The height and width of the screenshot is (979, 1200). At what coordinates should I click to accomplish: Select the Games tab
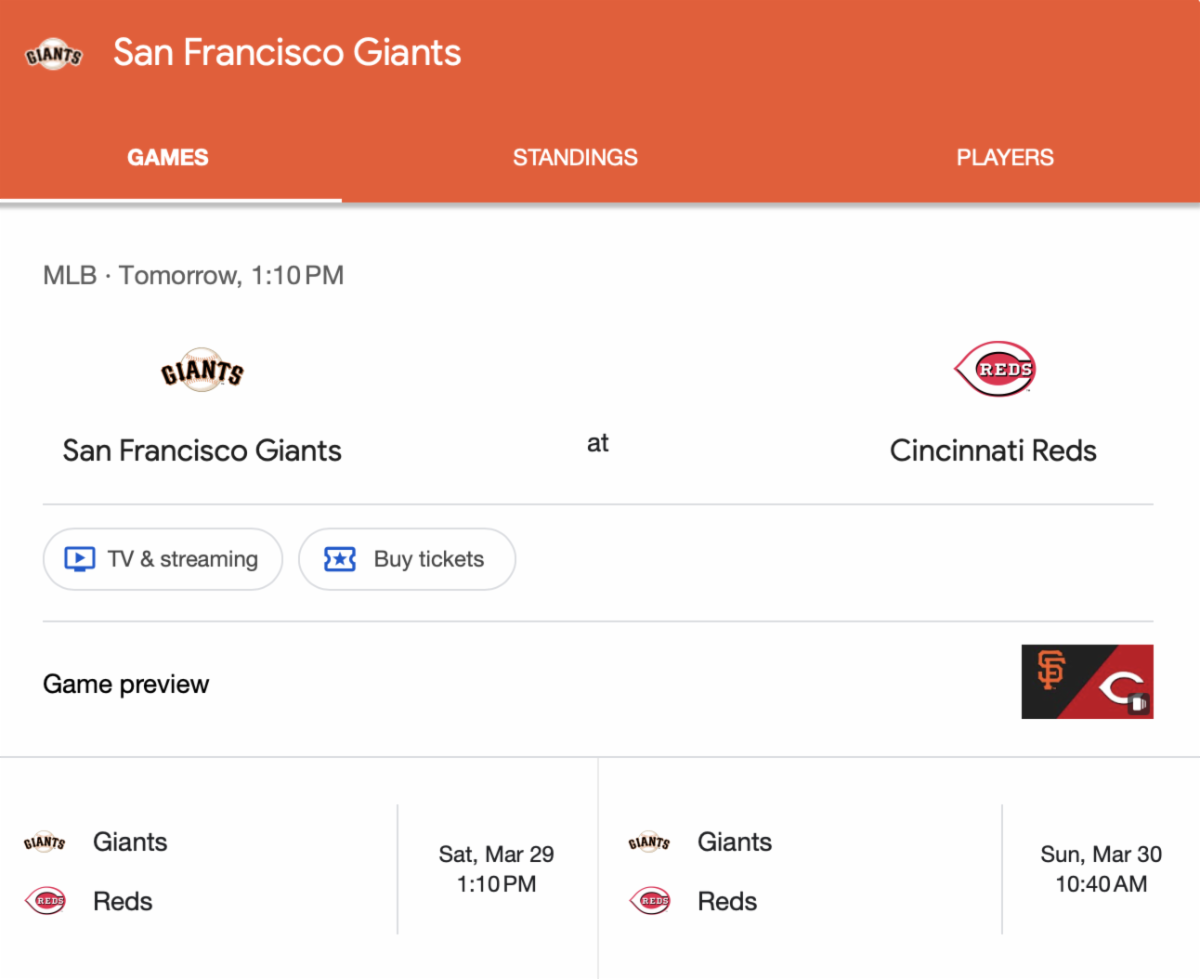[168, 158]
